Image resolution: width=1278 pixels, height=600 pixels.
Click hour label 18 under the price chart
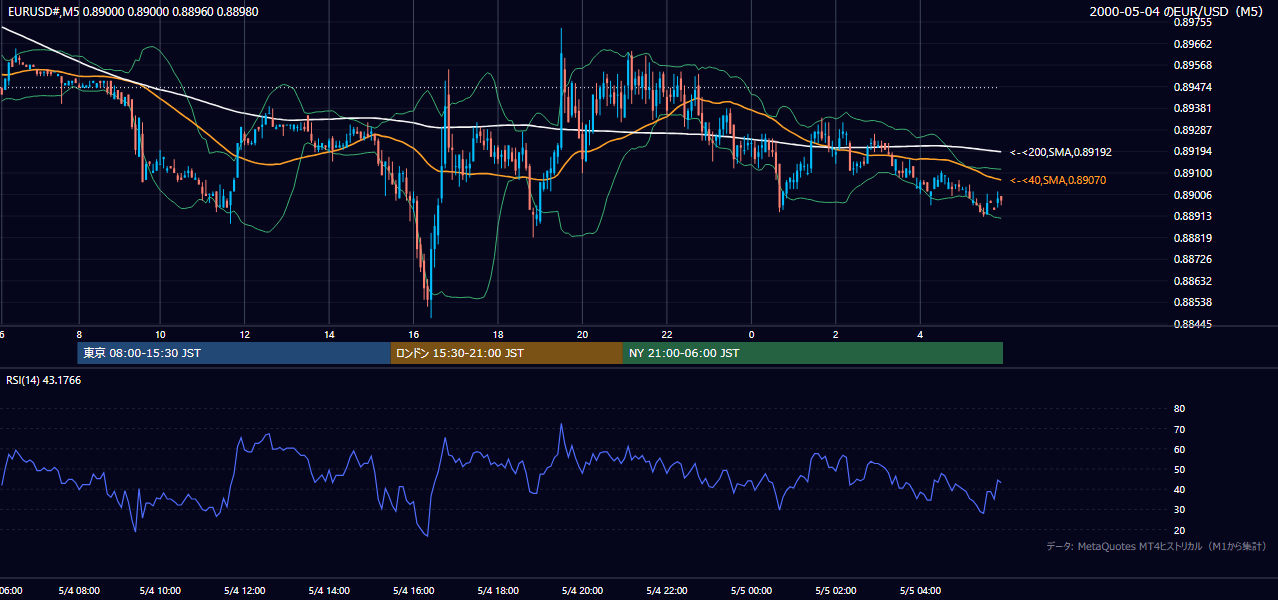(498, 334)
